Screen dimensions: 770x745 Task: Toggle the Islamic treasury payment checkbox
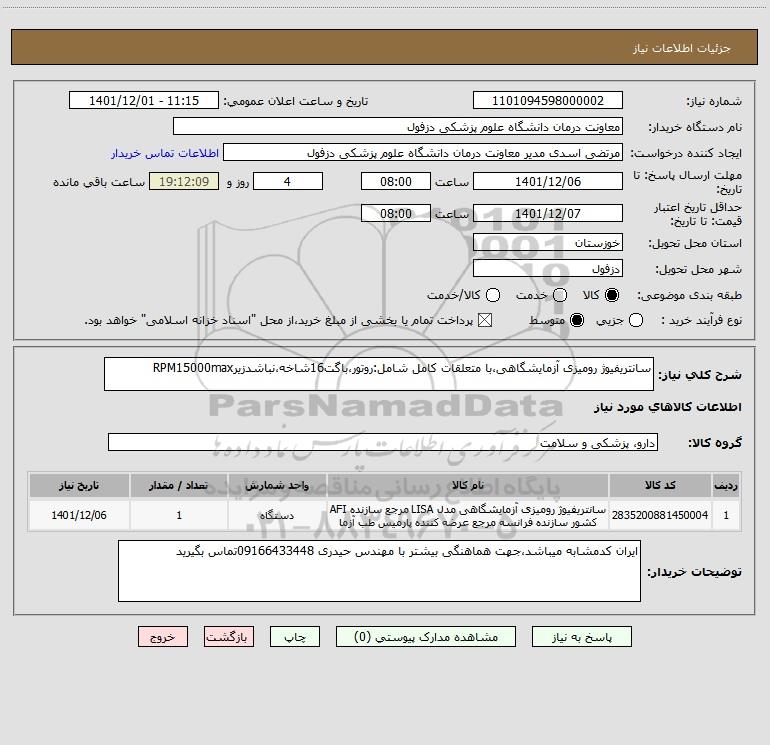tap(485, 320)
